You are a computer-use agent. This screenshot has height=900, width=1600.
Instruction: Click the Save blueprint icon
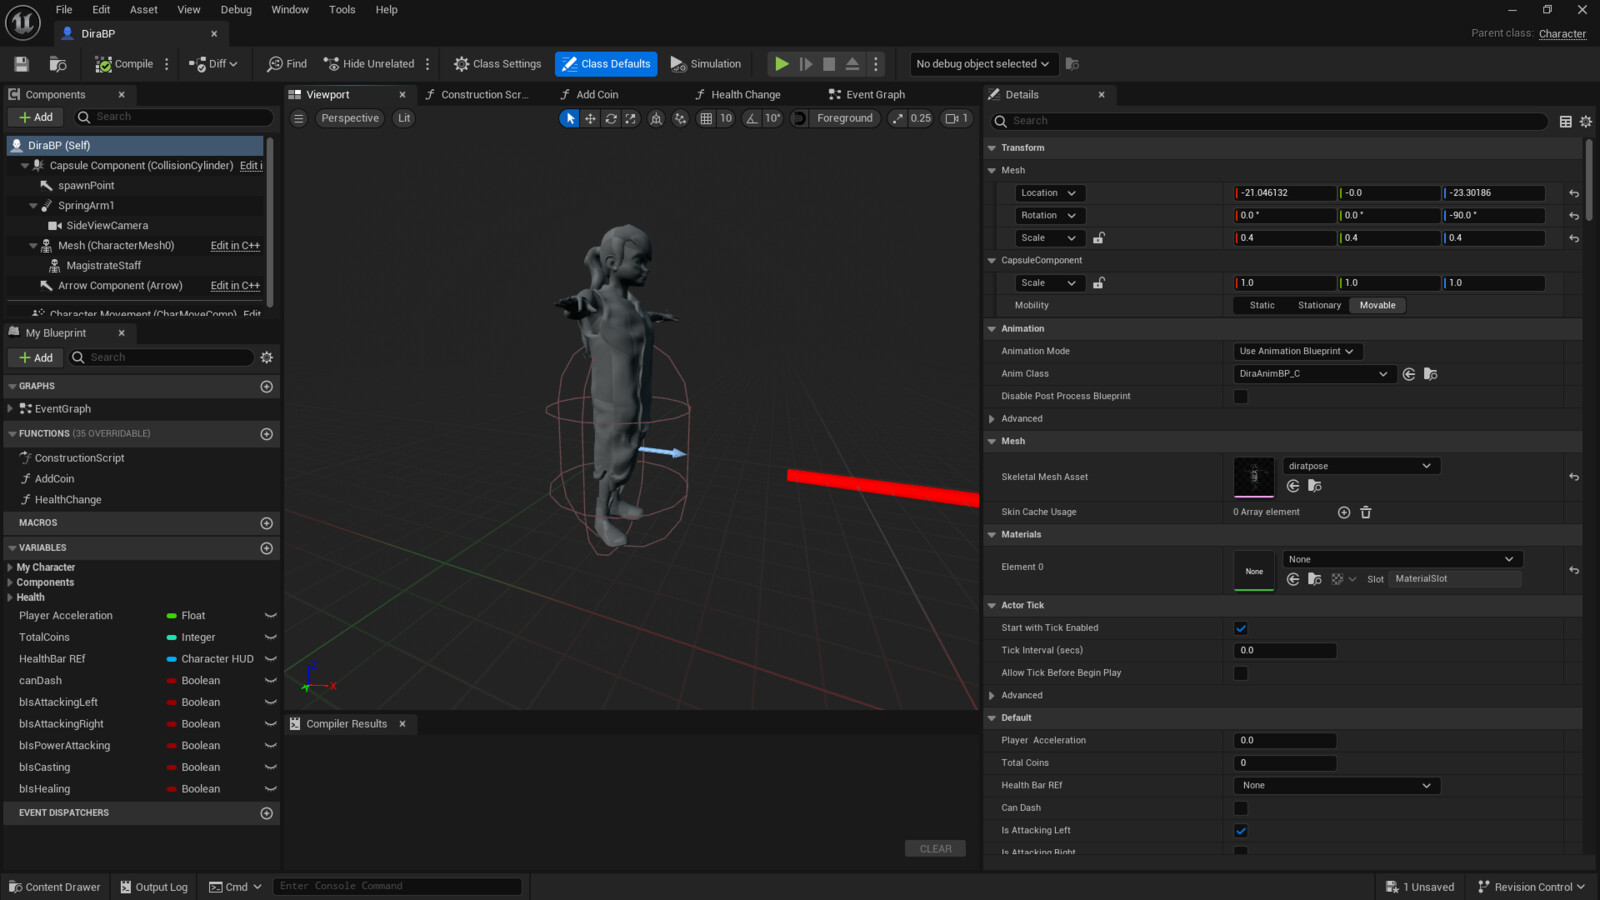21,64
